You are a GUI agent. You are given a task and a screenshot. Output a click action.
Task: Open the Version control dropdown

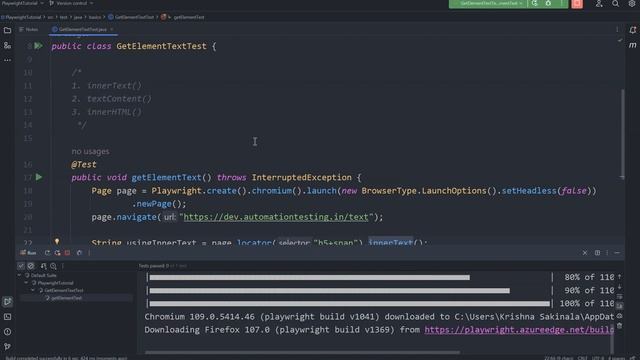tap(71, 3)
